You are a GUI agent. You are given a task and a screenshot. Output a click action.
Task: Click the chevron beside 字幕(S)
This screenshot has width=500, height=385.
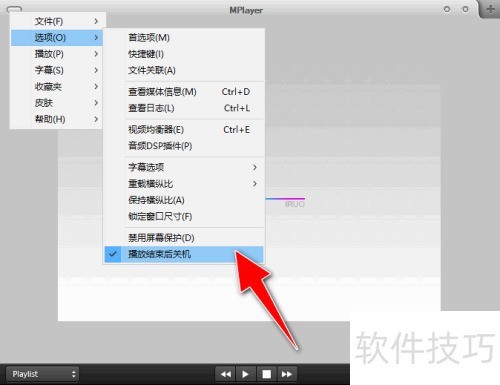point(96,70)
